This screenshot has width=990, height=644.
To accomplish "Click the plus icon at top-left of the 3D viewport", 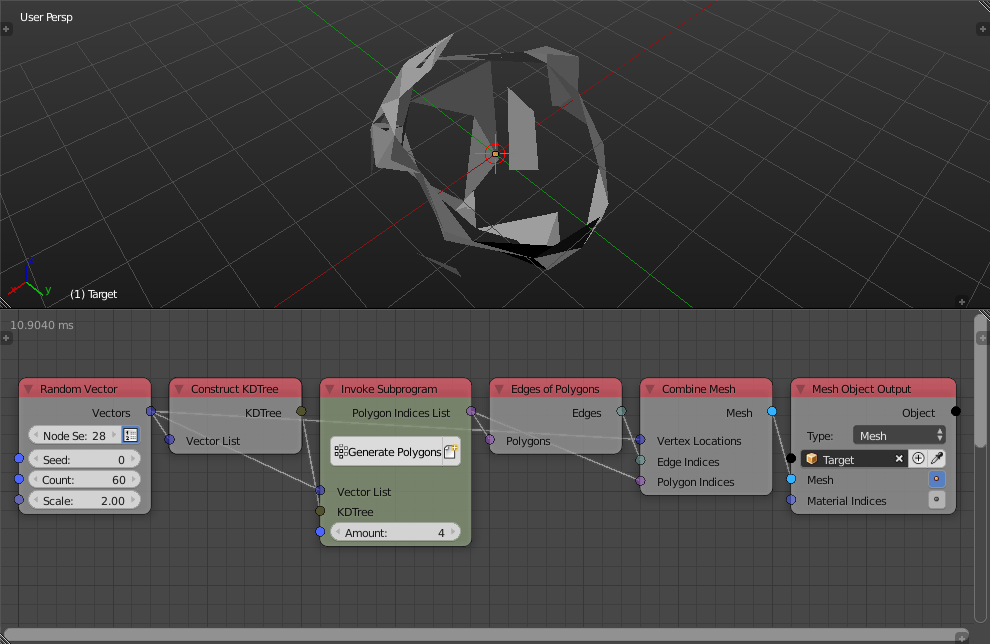I will [x=7, y=29].
